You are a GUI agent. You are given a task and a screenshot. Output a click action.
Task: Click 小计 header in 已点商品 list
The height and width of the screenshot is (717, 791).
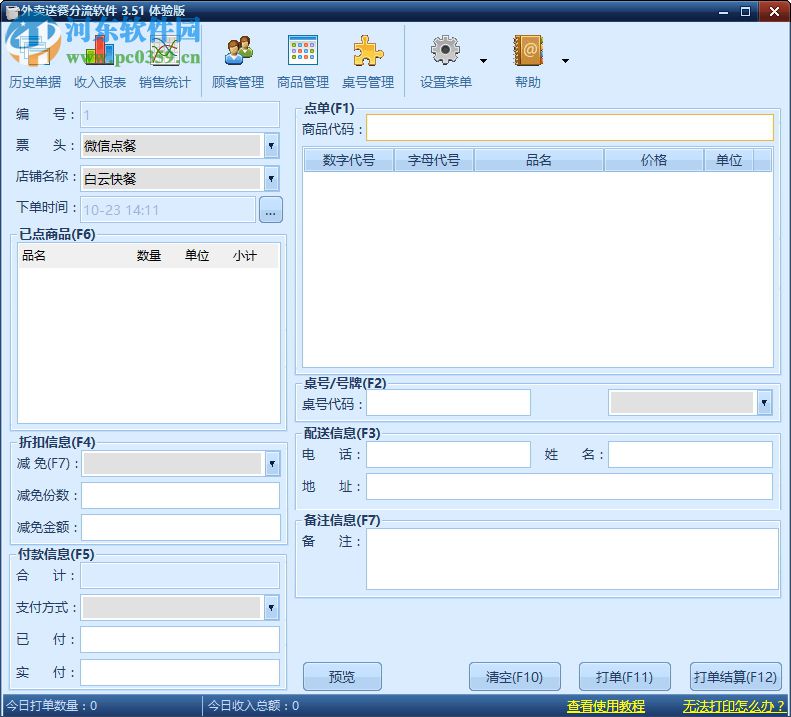(x=245, y=256)
